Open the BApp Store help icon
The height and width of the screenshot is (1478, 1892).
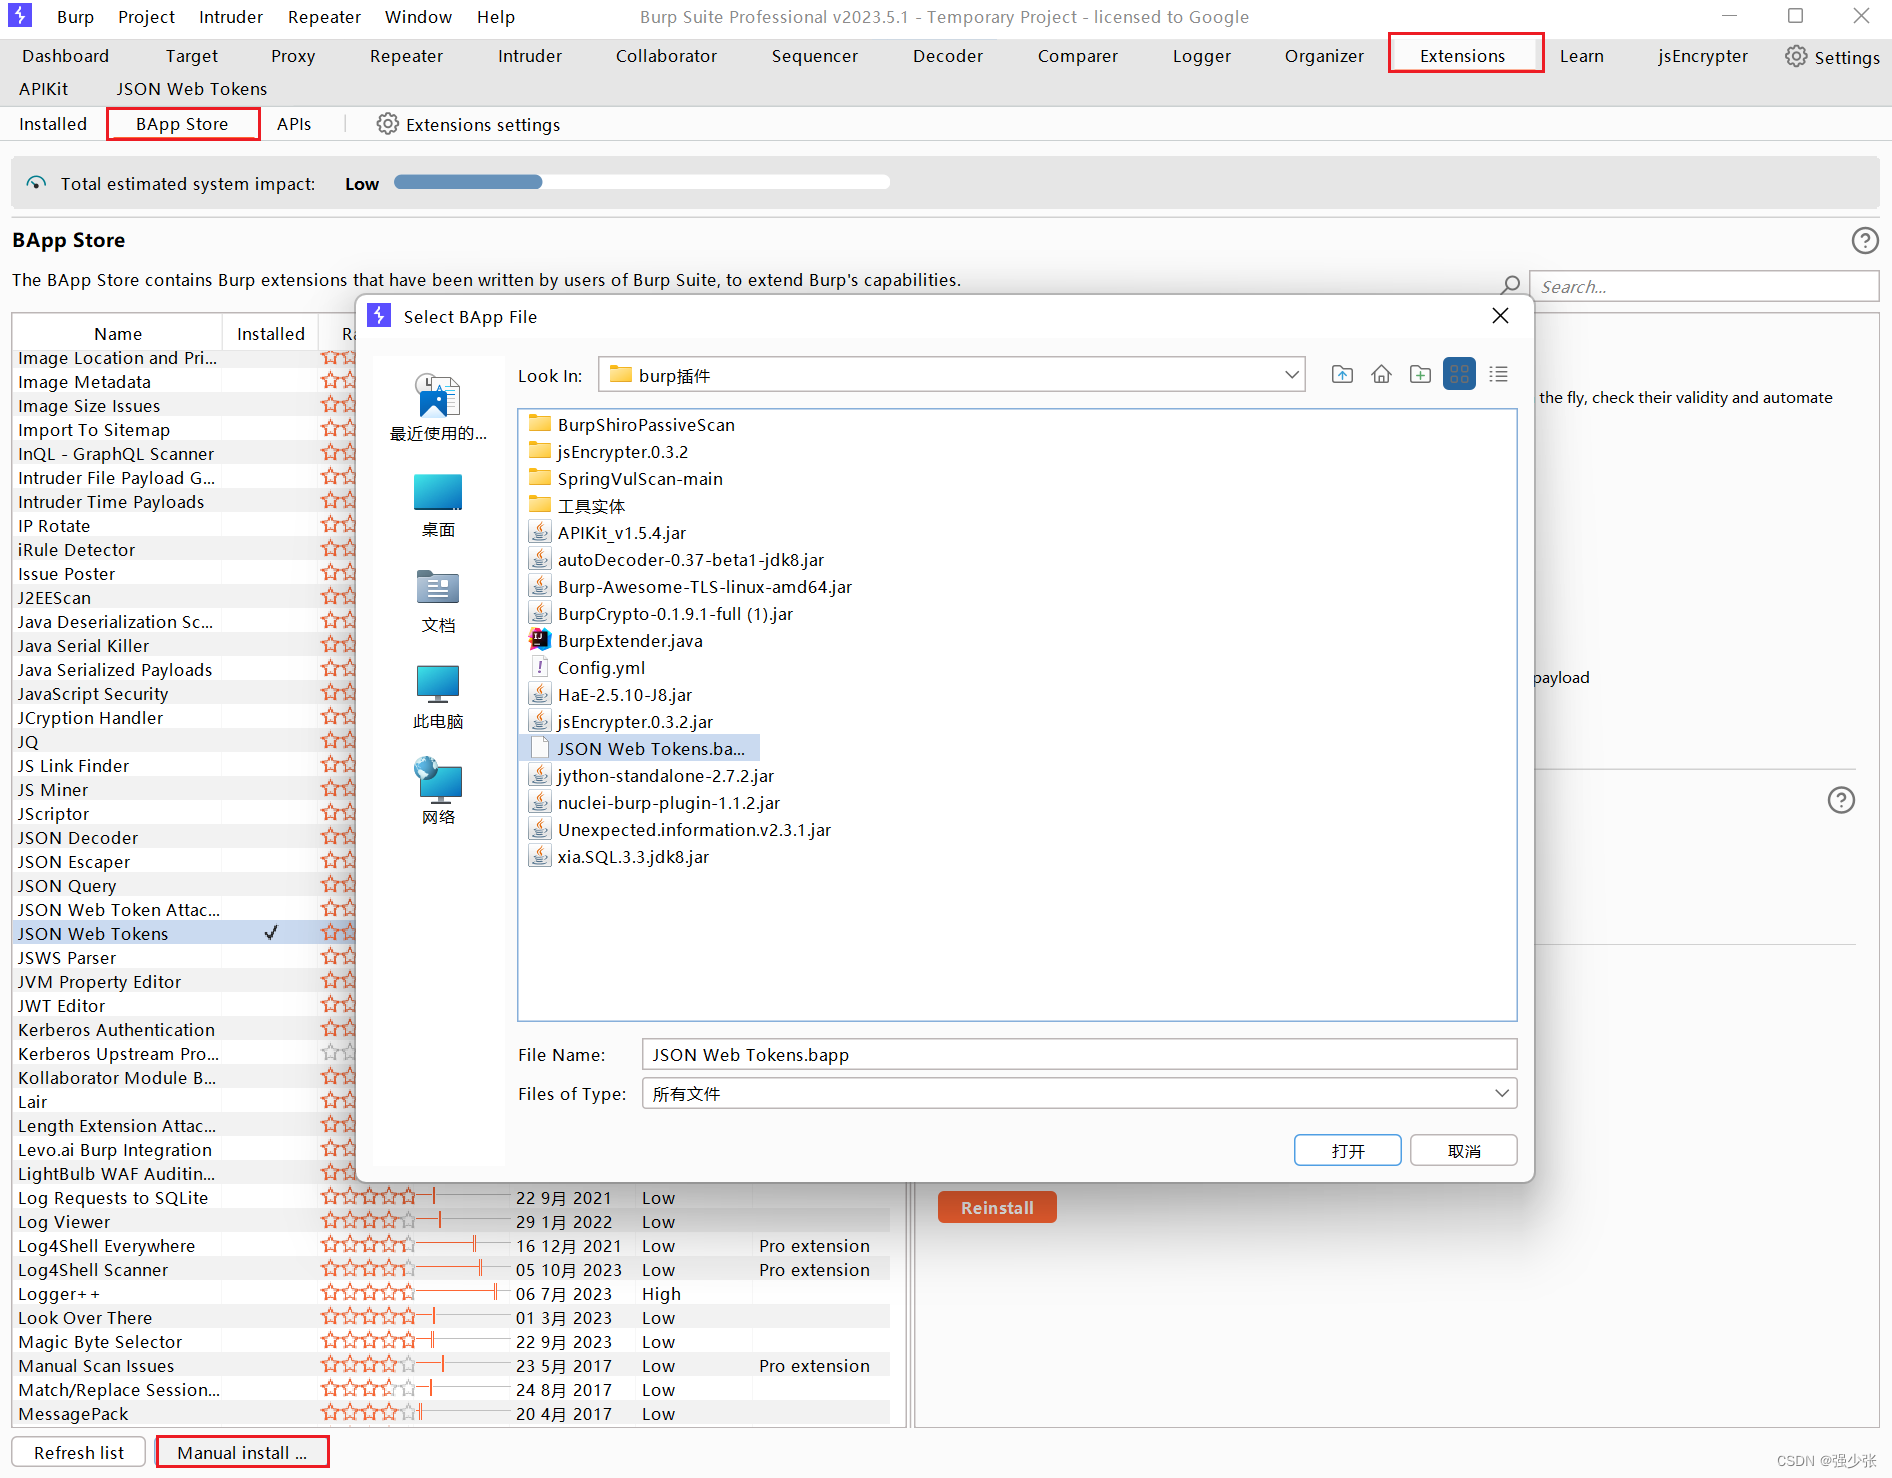pos(1865,240)
